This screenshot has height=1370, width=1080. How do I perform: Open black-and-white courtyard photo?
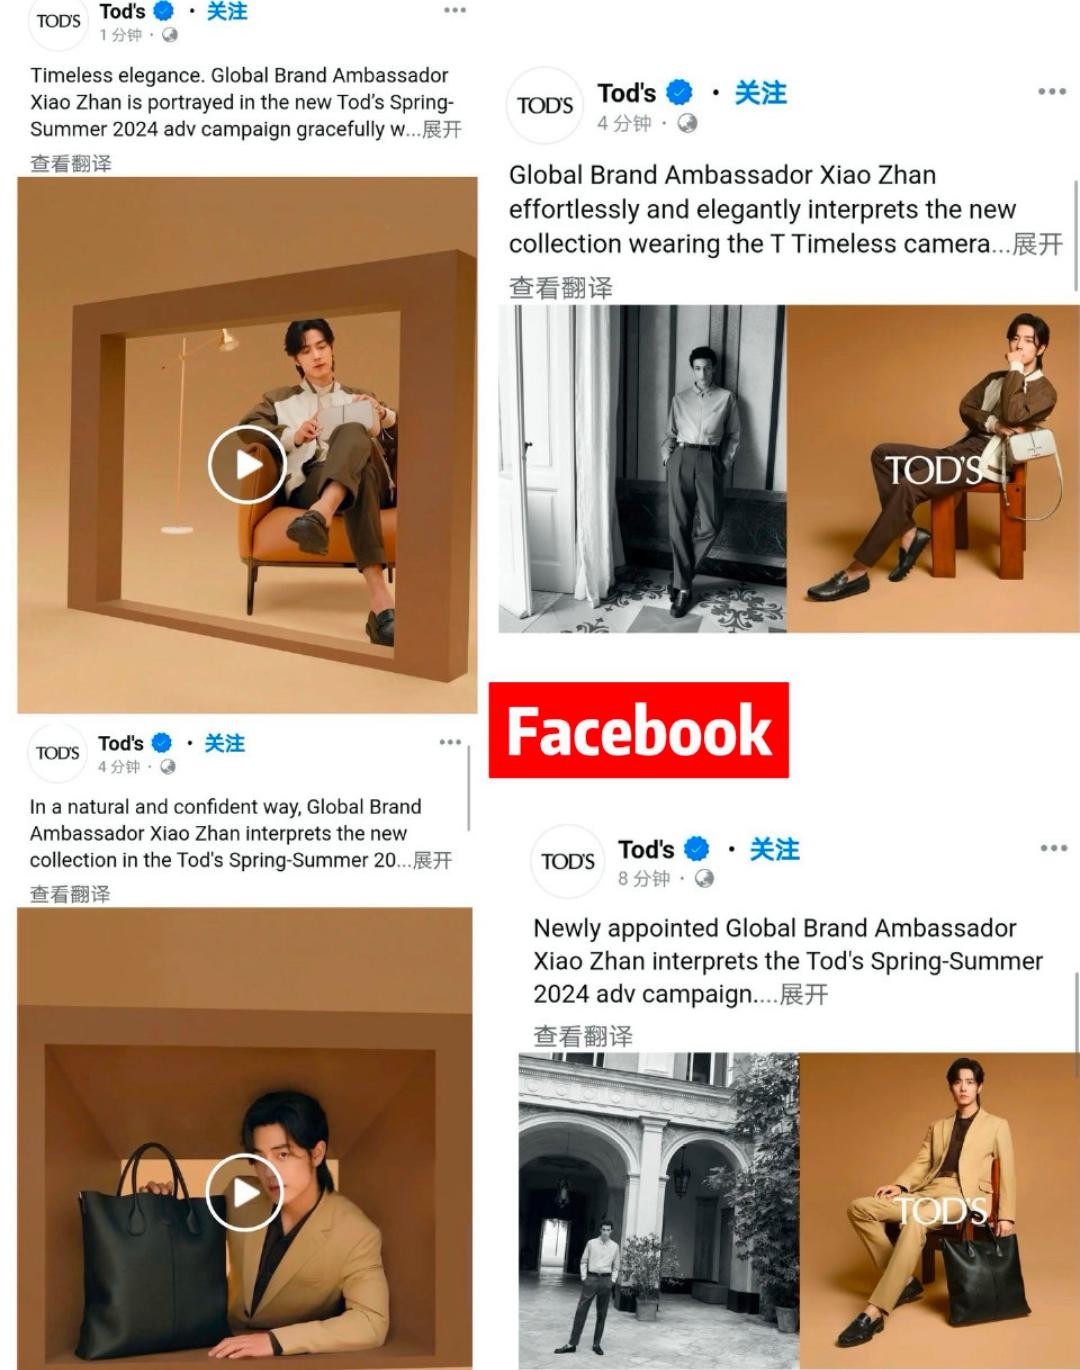point(658,1210)
